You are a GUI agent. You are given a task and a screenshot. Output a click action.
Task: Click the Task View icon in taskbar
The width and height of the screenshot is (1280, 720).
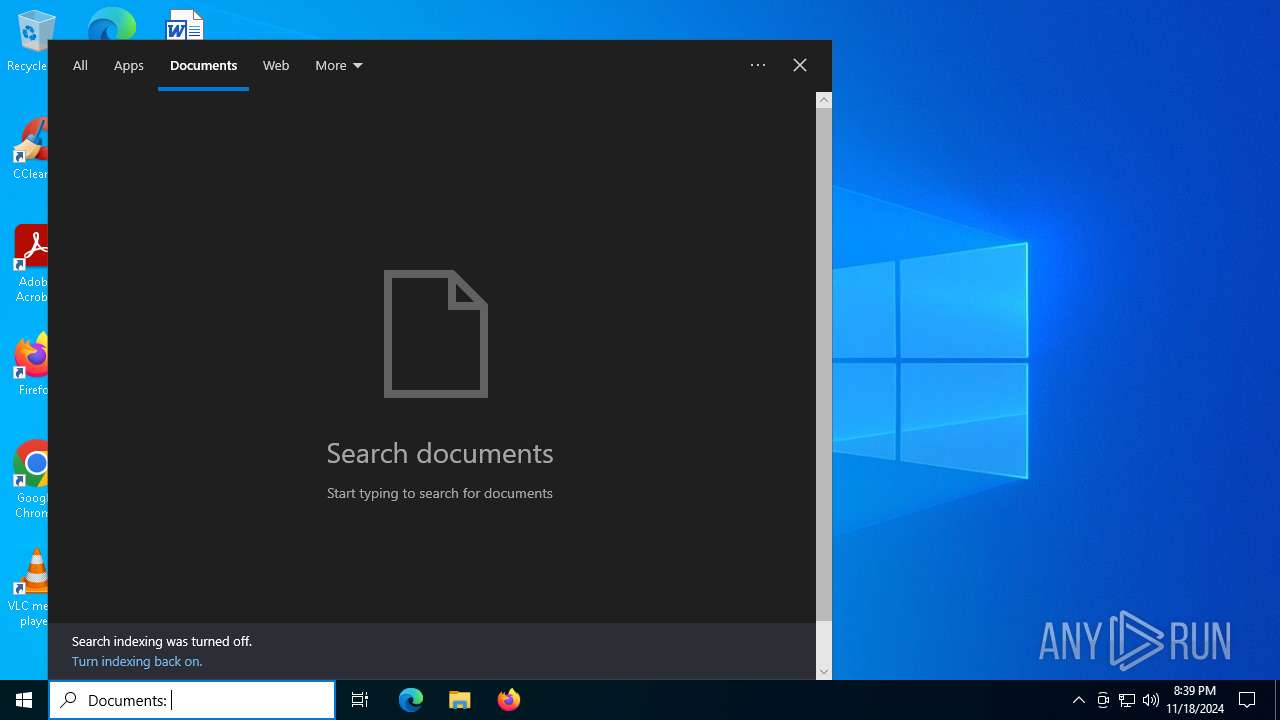(360, 700)
